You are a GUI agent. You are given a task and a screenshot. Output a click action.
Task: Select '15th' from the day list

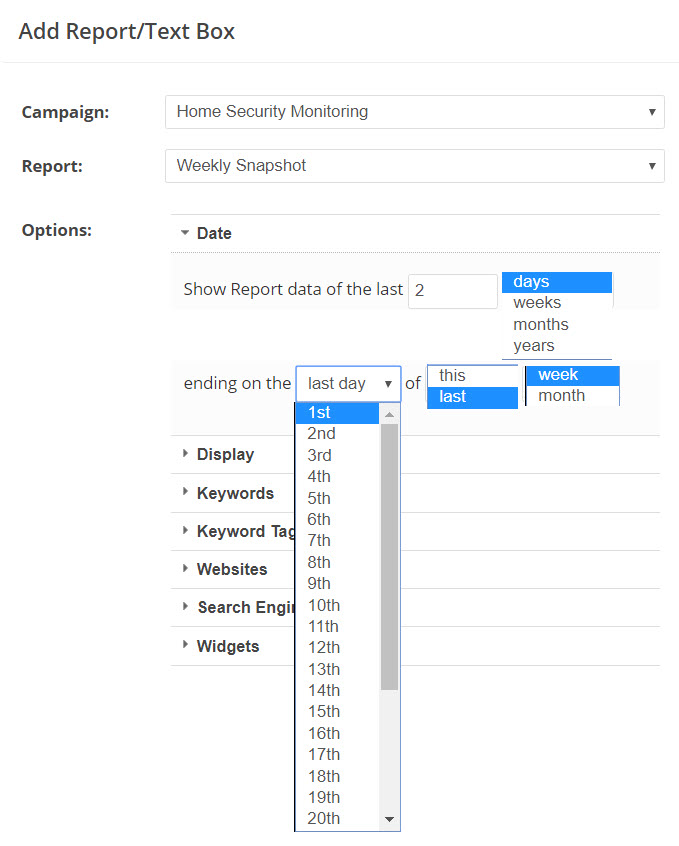pyautogui.click(x=324, y=712)
